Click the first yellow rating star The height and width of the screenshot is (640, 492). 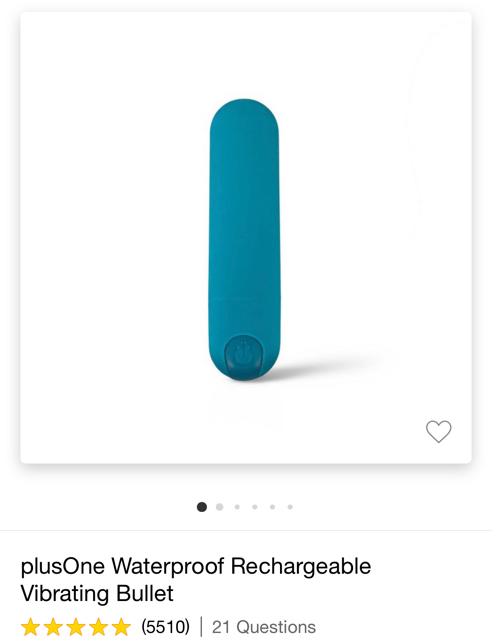(30, 627)
